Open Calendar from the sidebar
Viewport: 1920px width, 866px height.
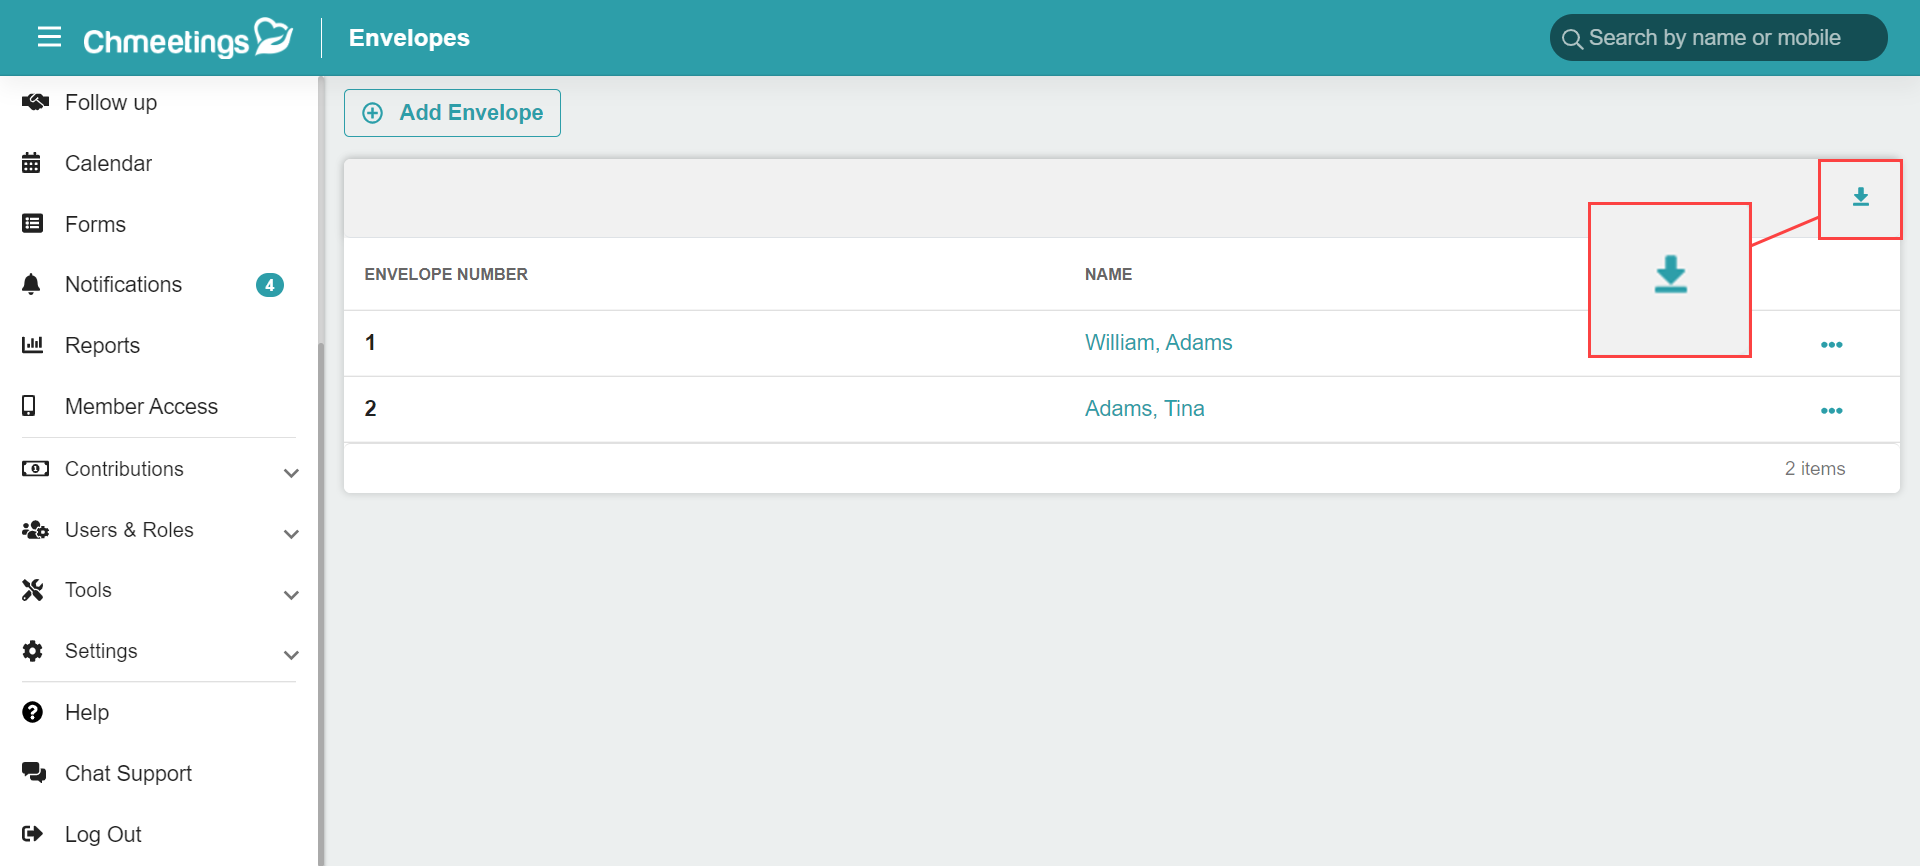pos(108,163)
